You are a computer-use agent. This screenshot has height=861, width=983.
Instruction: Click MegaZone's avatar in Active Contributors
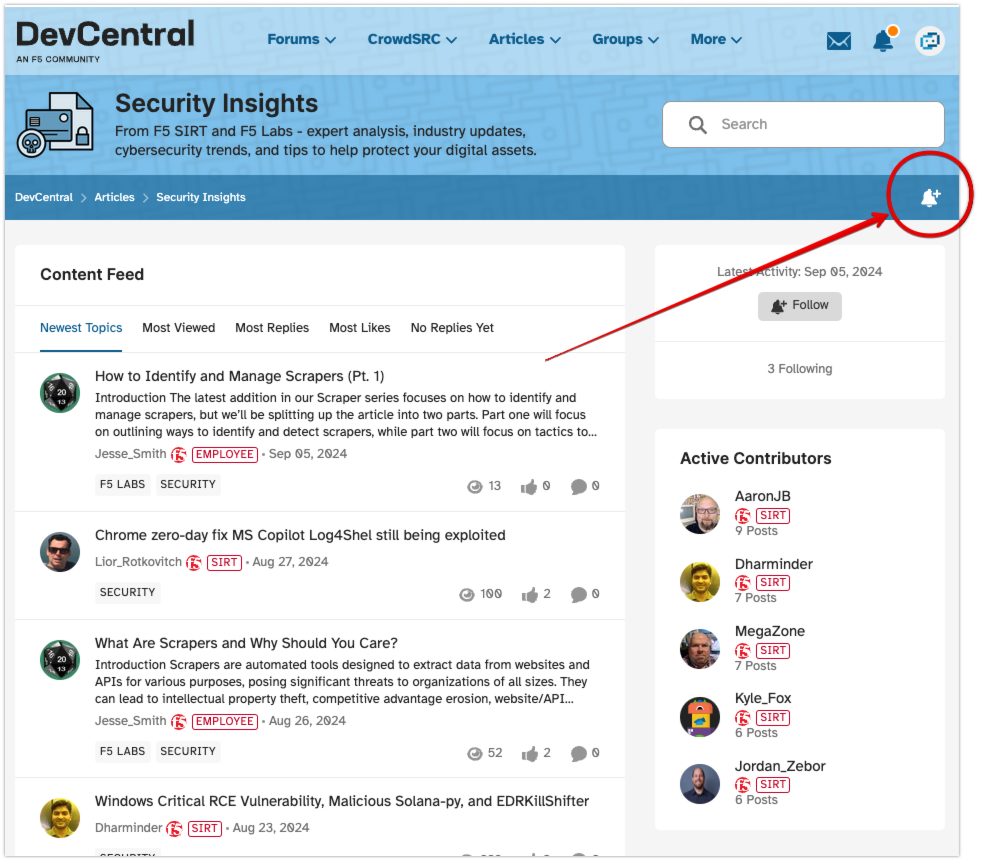700,649
